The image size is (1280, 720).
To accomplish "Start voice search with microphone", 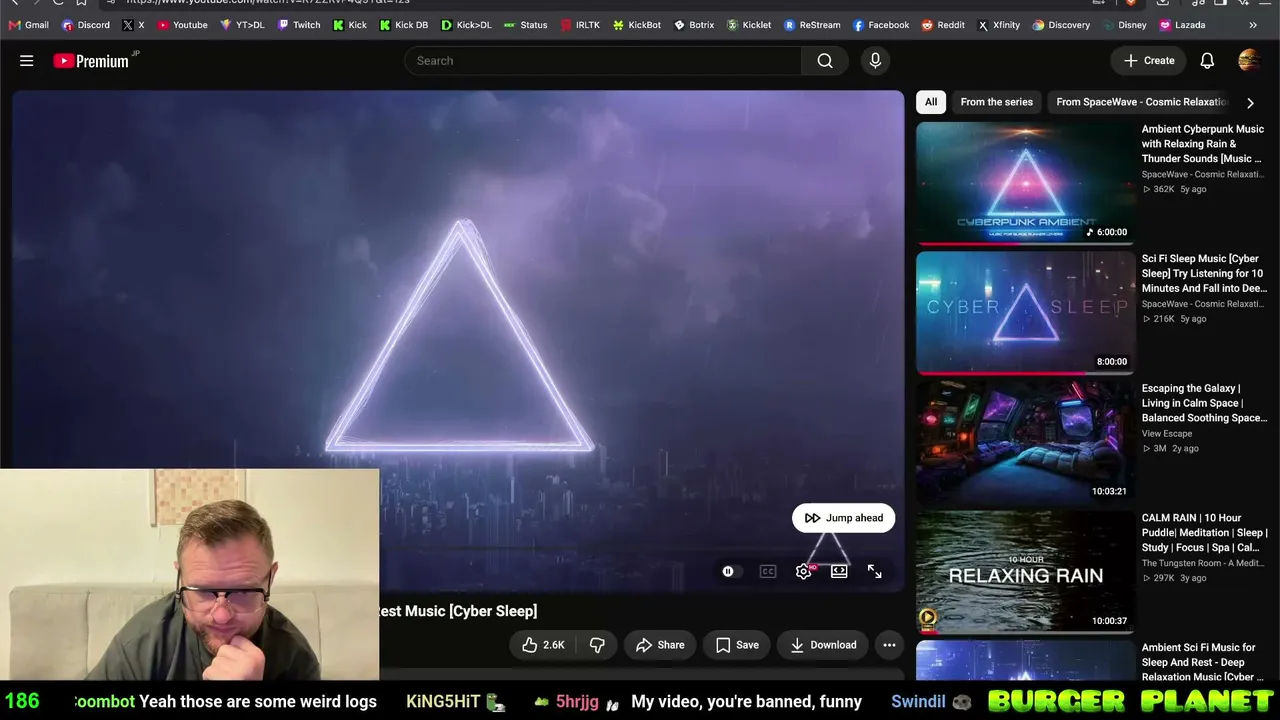I will point(875,61).
